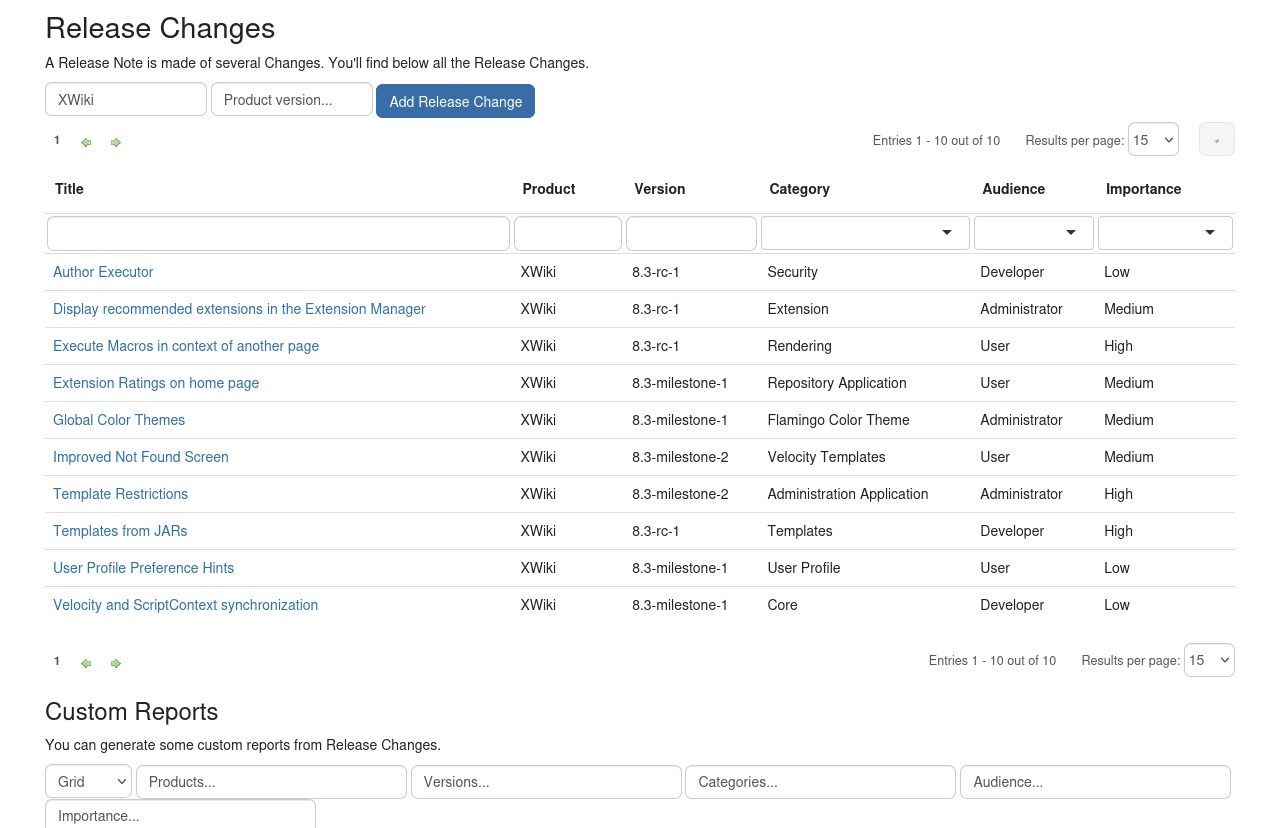Open the Improved Not Found Screen link
1280x828 pixels.
[141, 457]
